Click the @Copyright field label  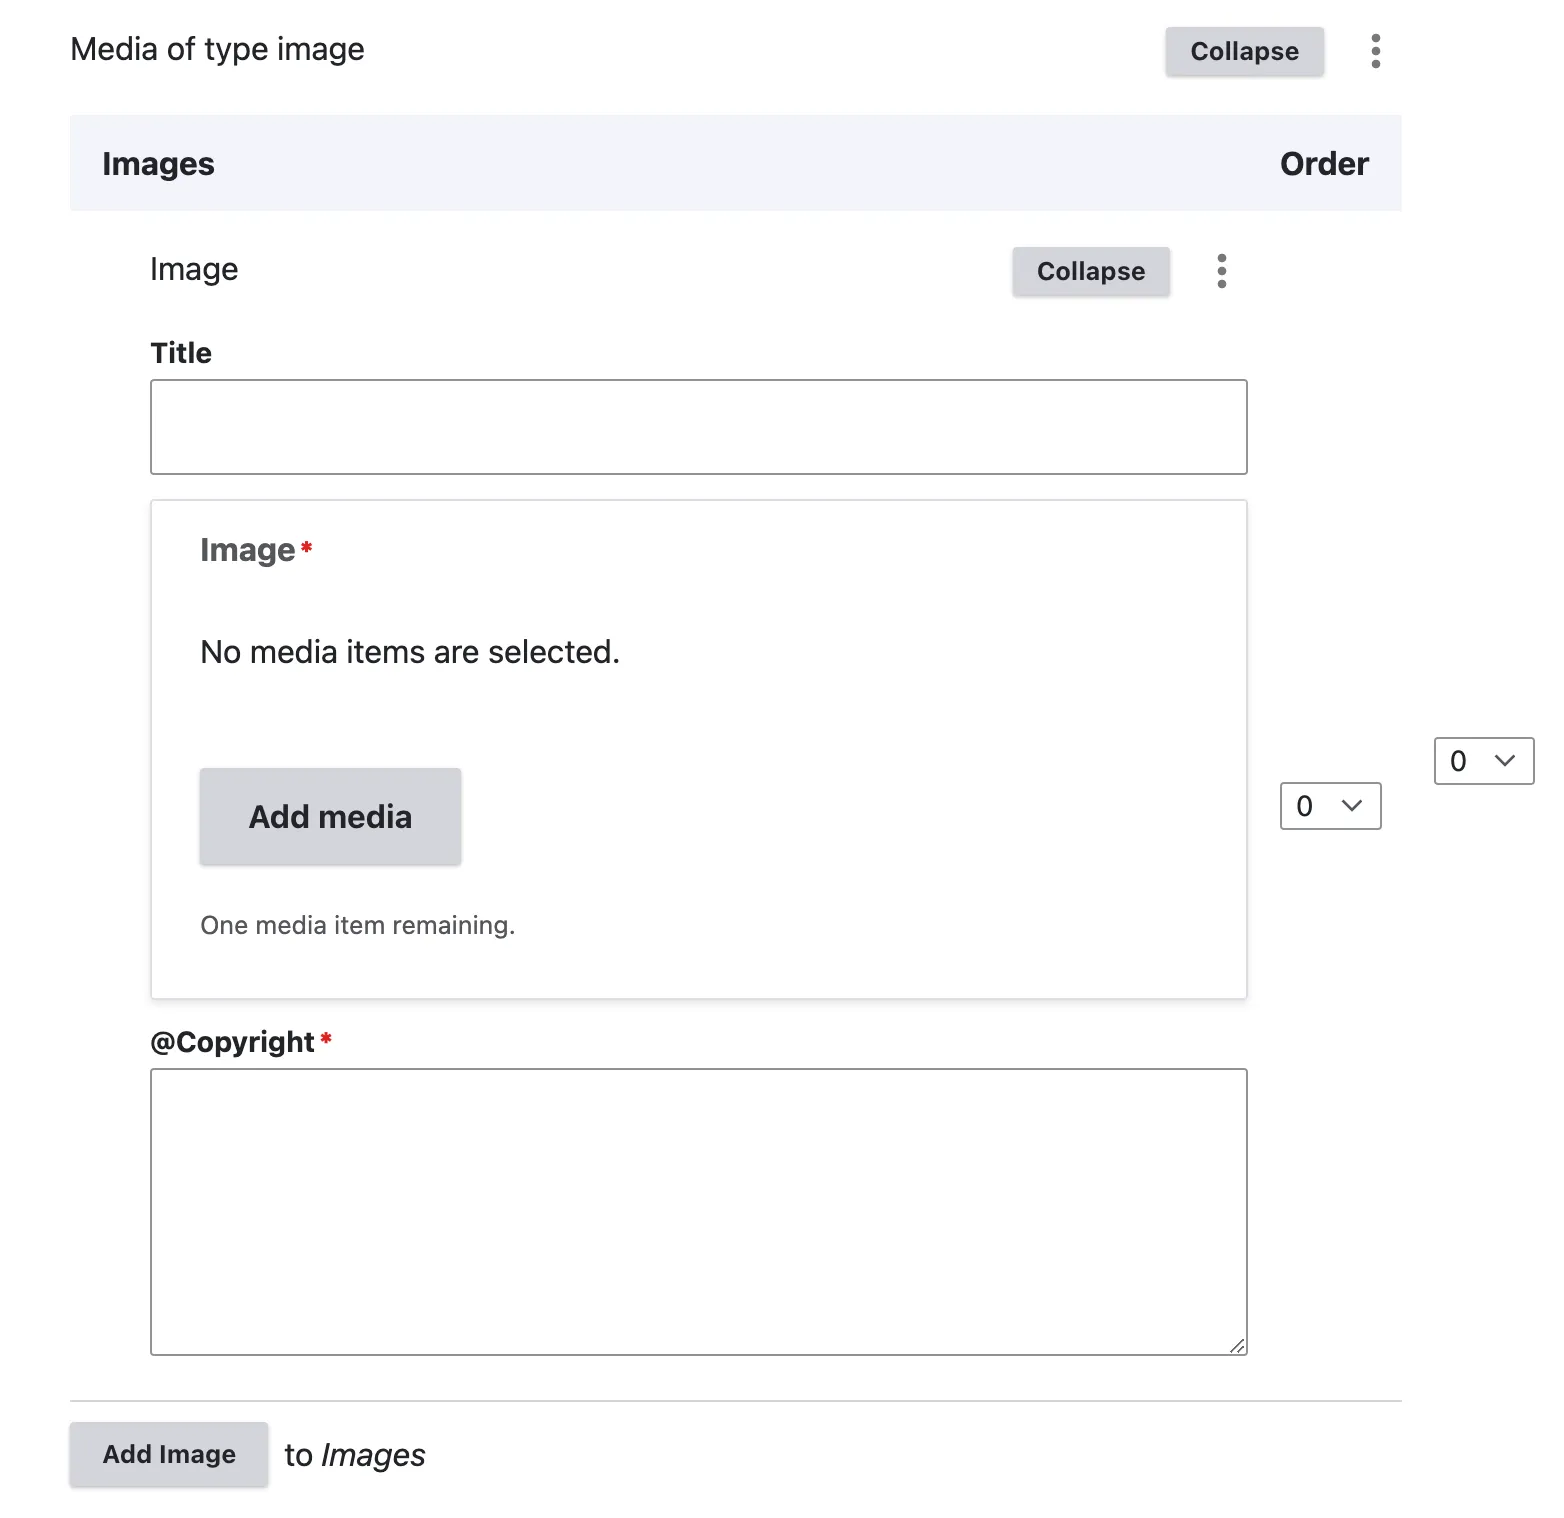[232, 1042]
